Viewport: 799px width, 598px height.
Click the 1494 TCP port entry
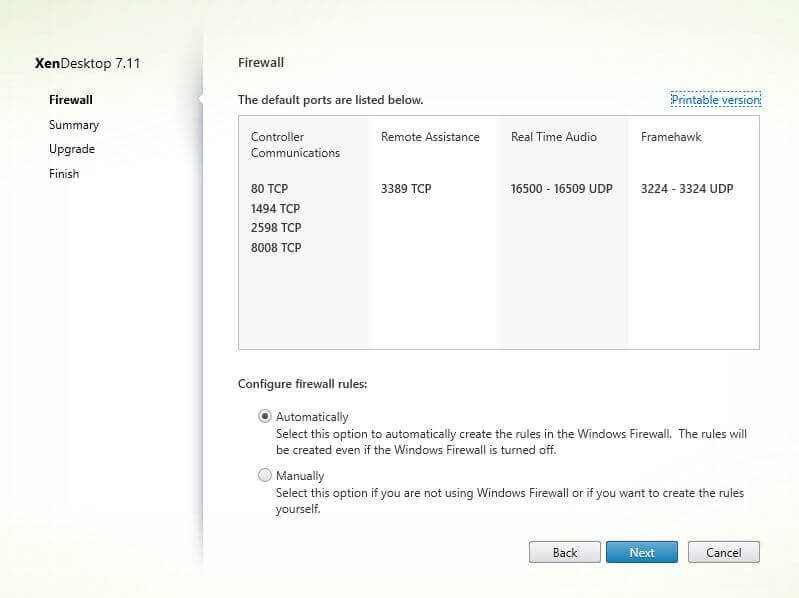[275, 209]
